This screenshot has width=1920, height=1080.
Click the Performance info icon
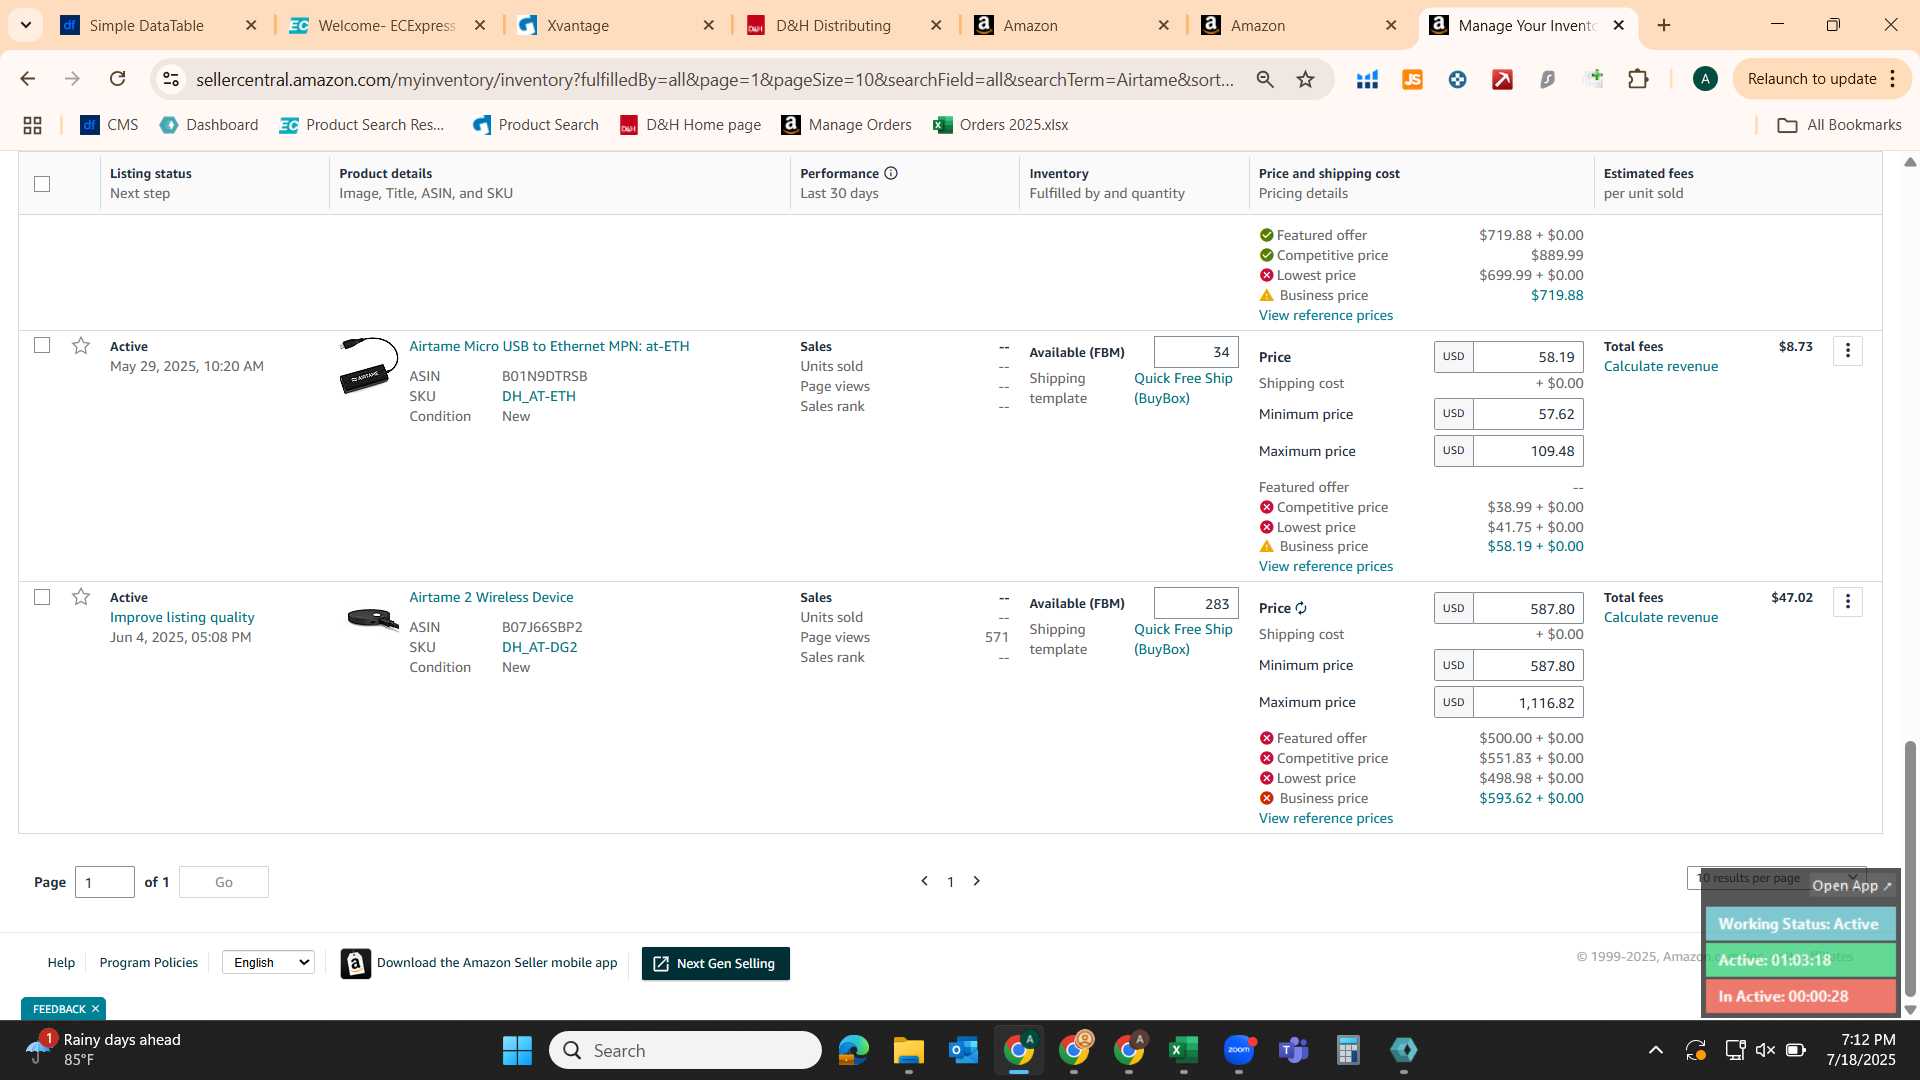click(x=890, y=173)
